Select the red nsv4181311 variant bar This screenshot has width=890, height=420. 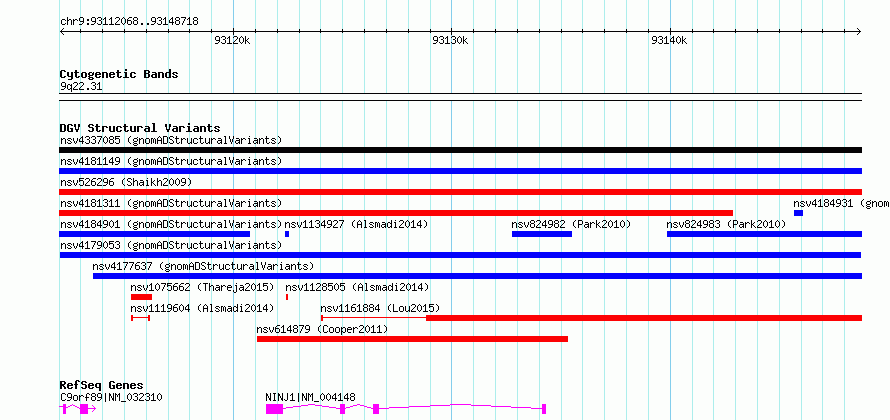pyautogui.click(x=396, y=213)
